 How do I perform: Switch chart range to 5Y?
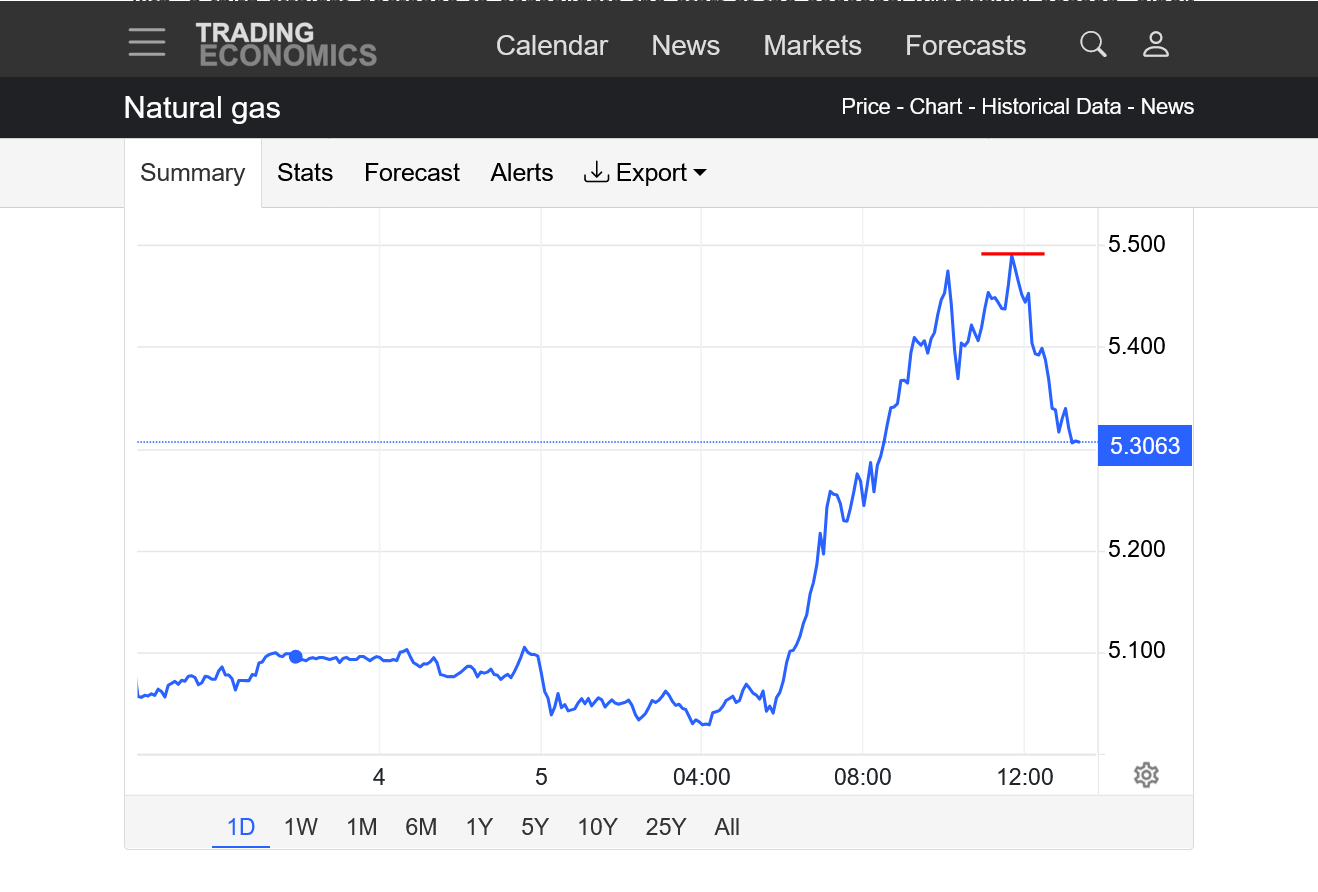(x=535, y=827)
